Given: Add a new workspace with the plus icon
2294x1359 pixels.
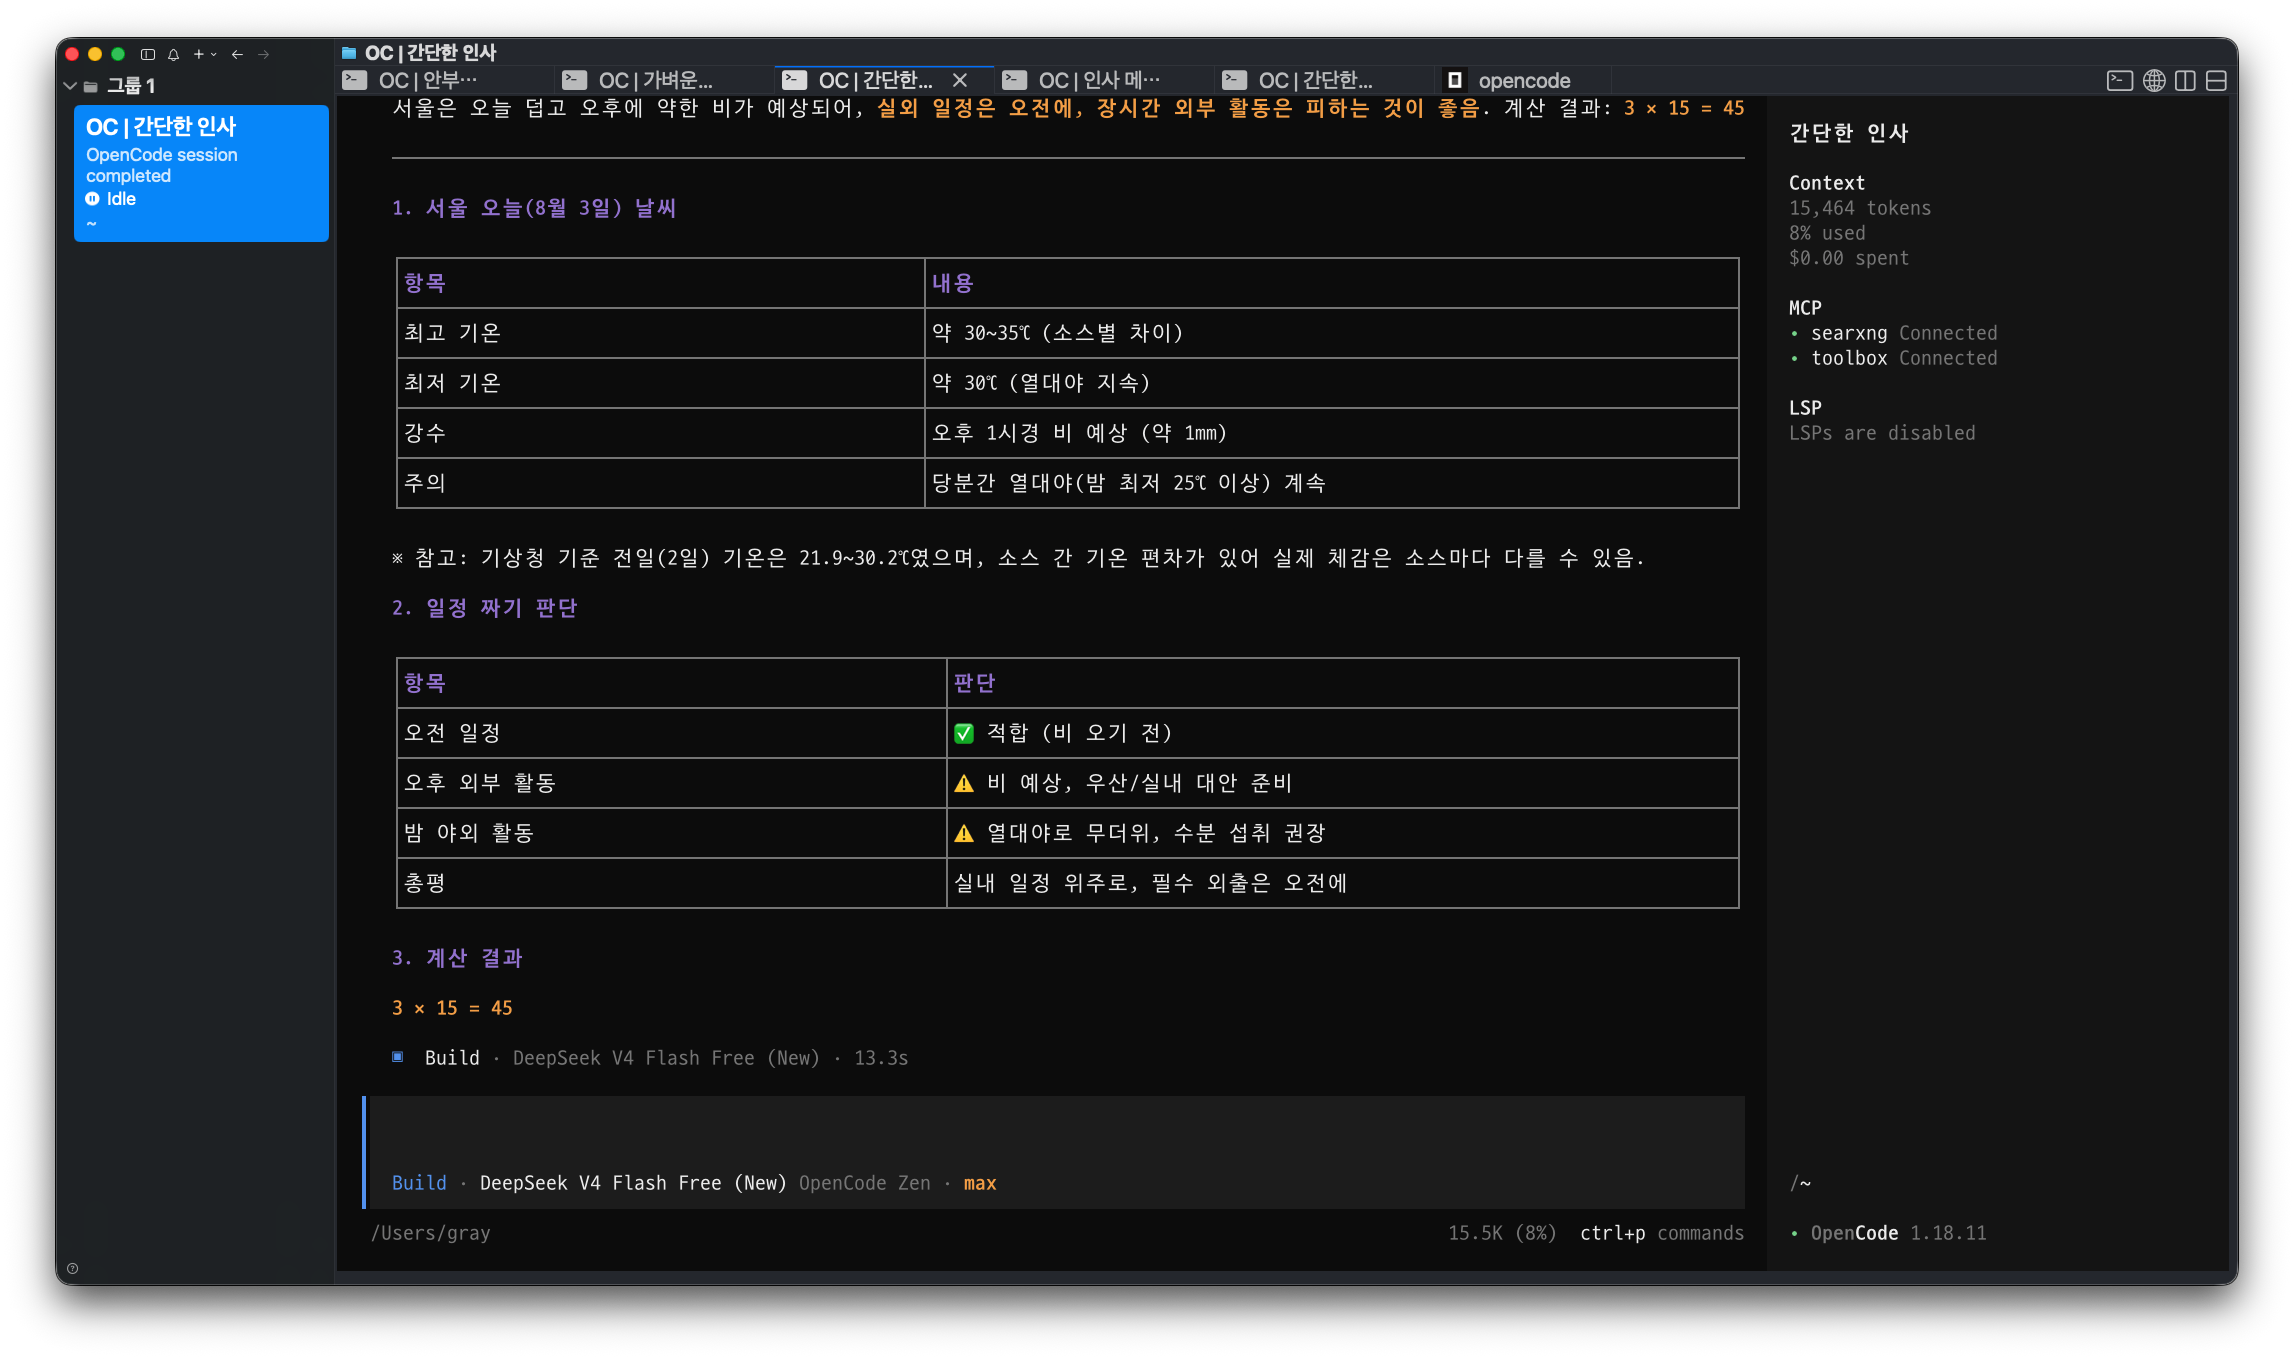Looking at the screenshot, I should (x=198, y=54).
